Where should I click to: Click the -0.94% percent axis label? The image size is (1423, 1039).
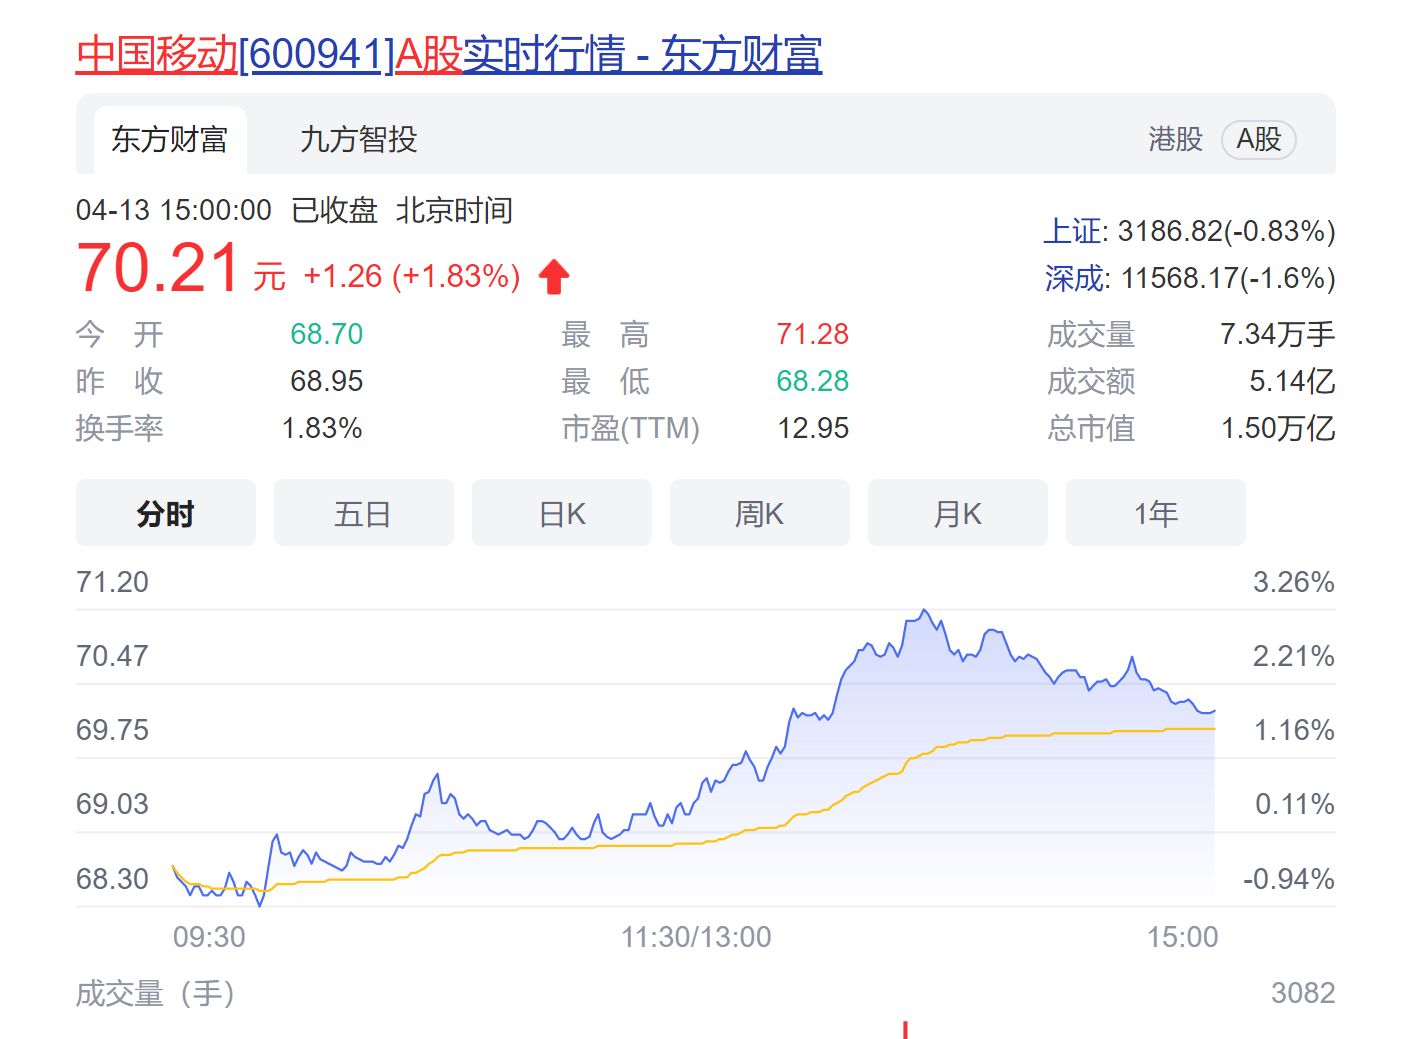[1289, 879]
